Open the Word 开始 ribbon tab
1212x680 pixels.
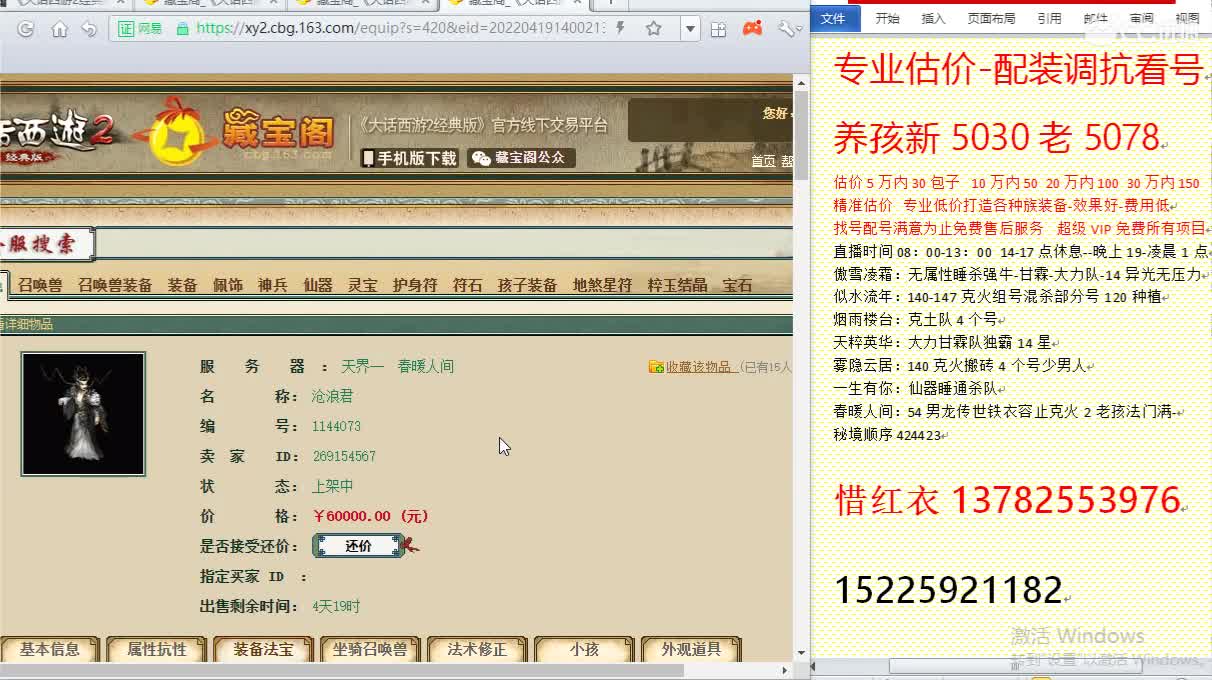(887, 18)
